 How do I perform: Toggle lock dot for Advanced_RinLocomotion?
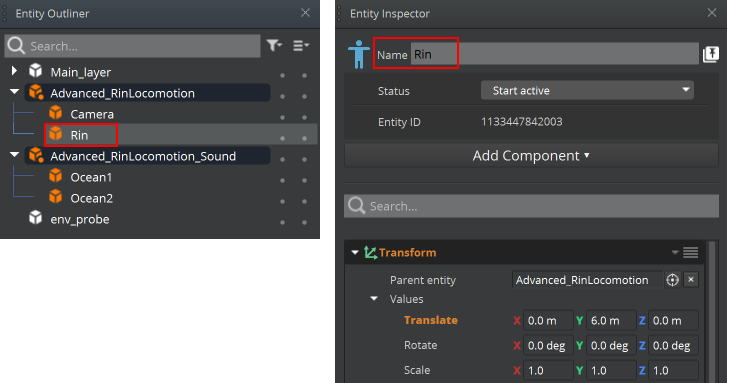(304, 96)
